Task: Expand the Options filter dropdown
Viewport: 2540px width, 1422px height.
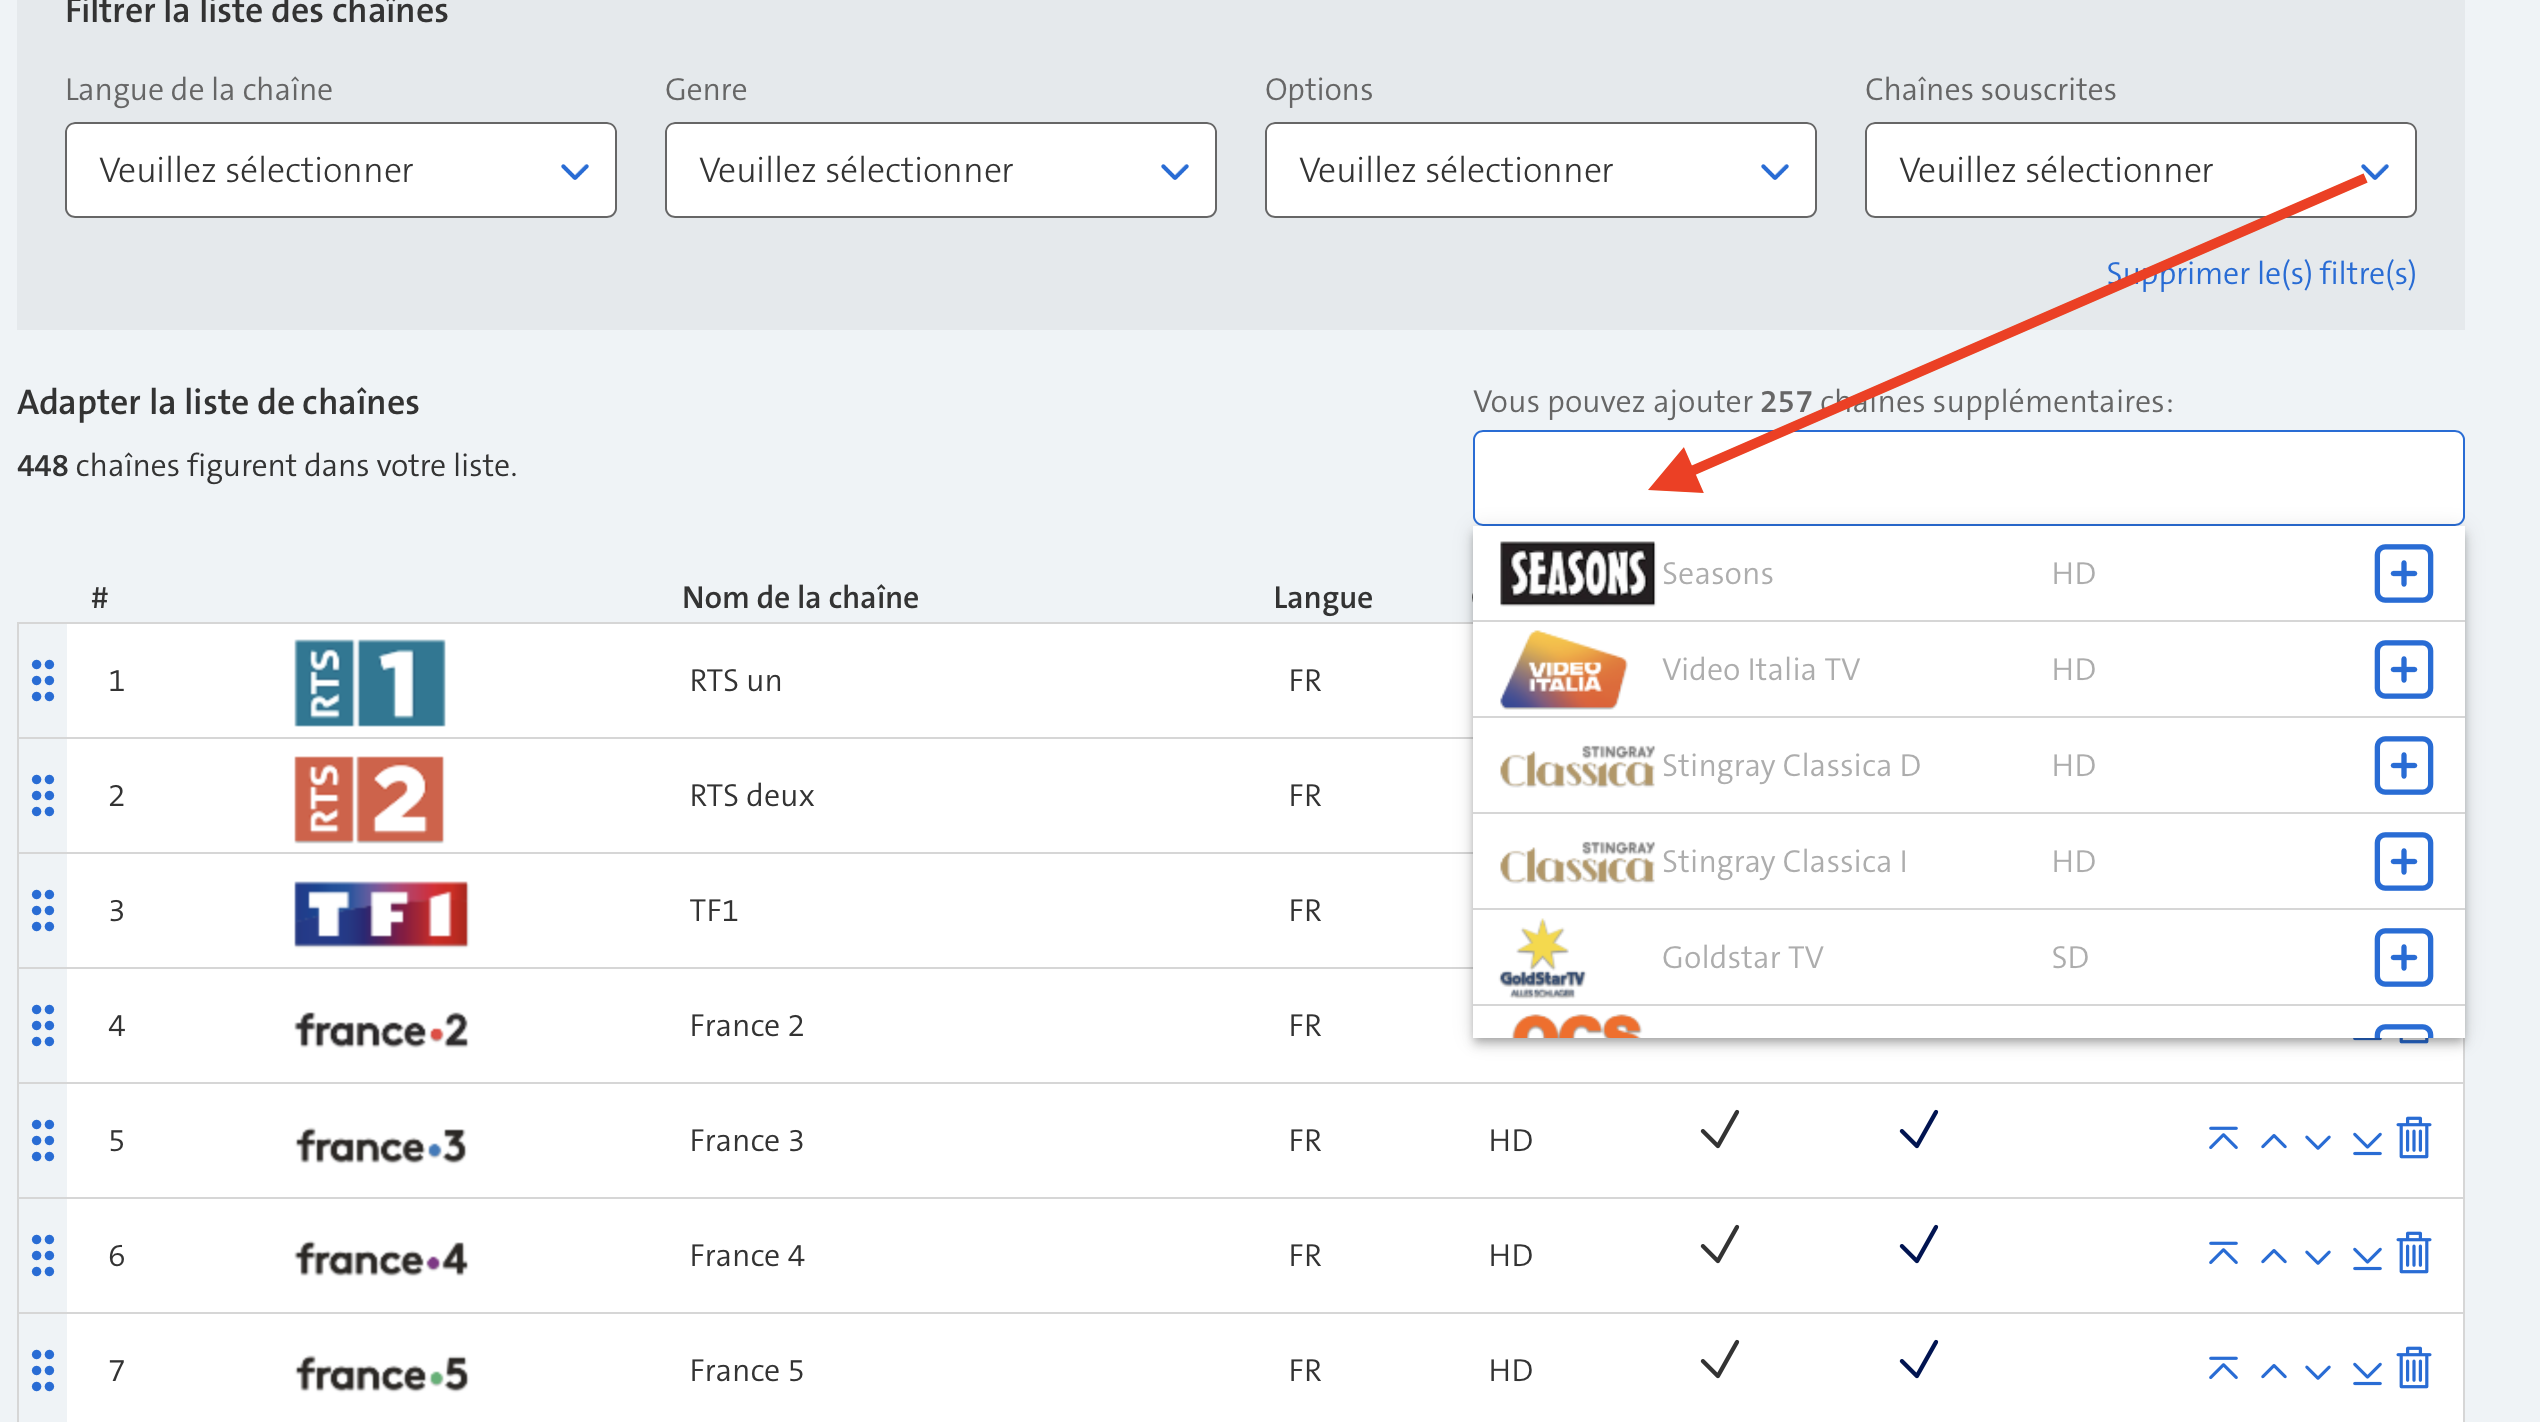Action: coord(1540,170)
